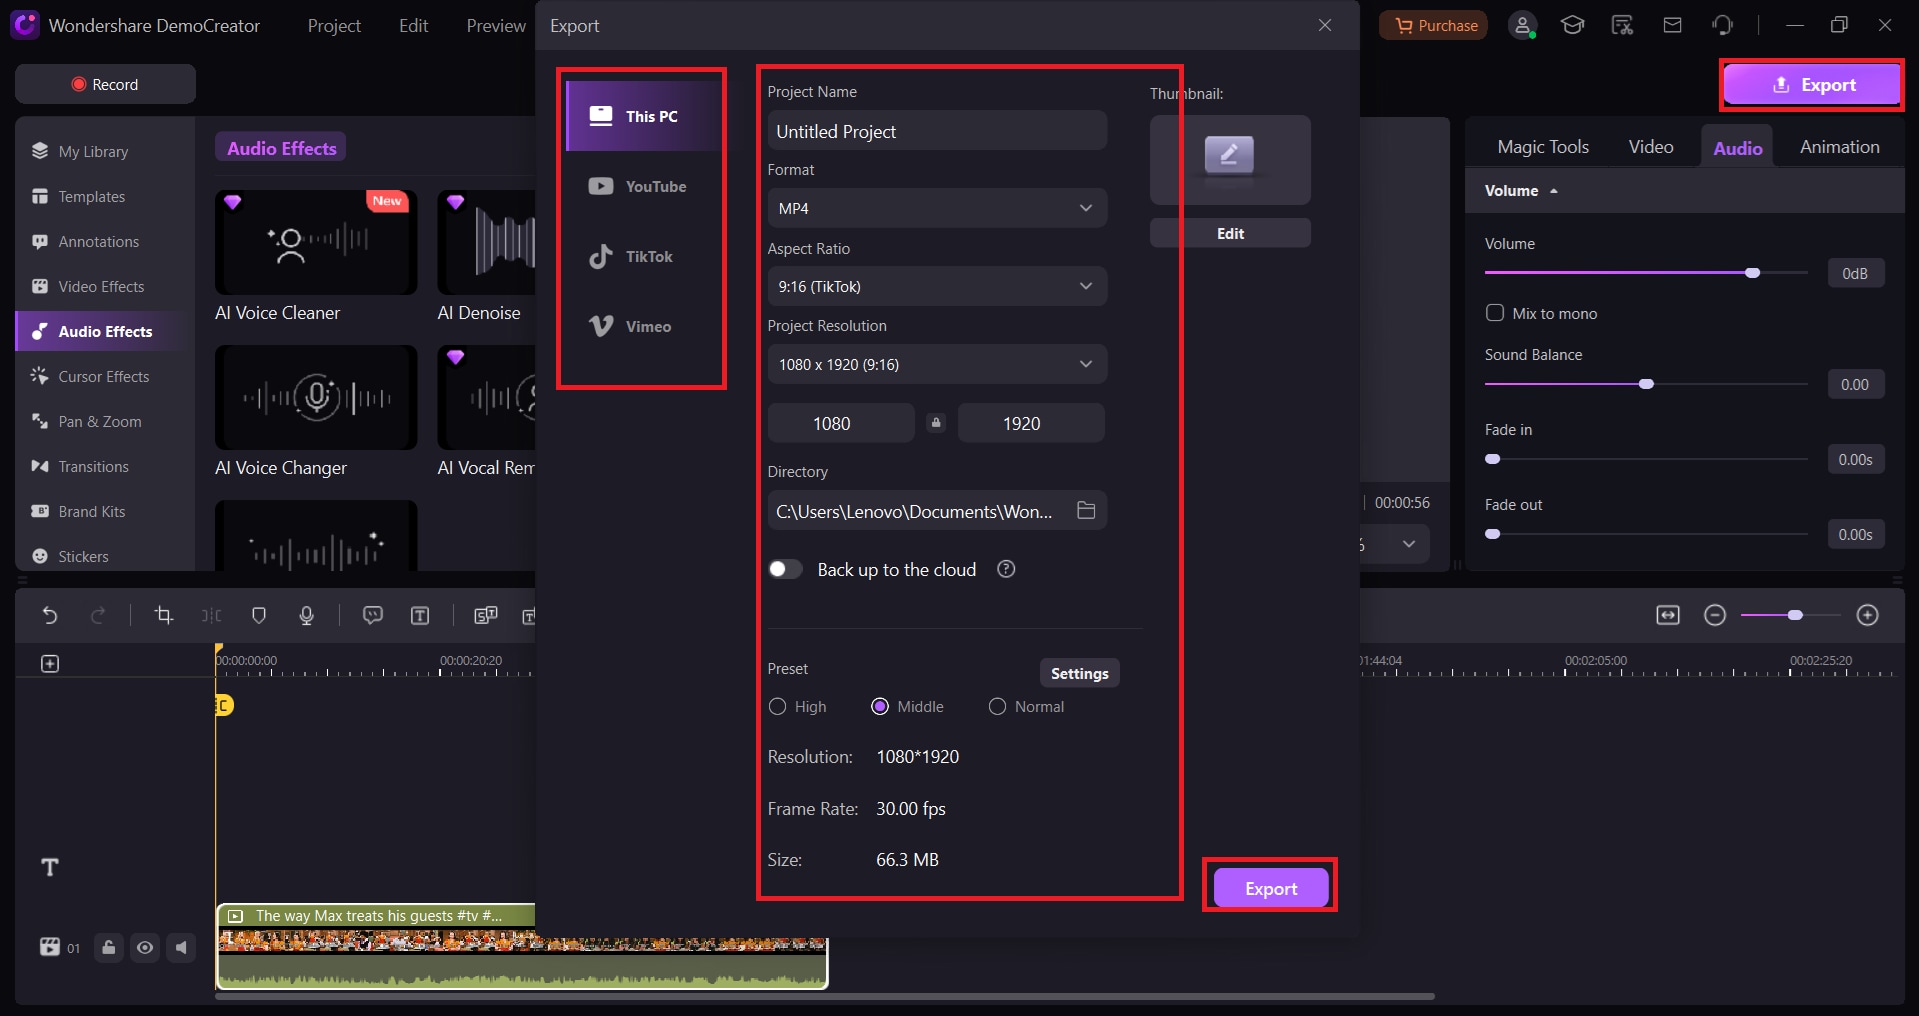Toggle track 01 visibility eye
Screen dimensions: 1919x1016
pos(145,947)
